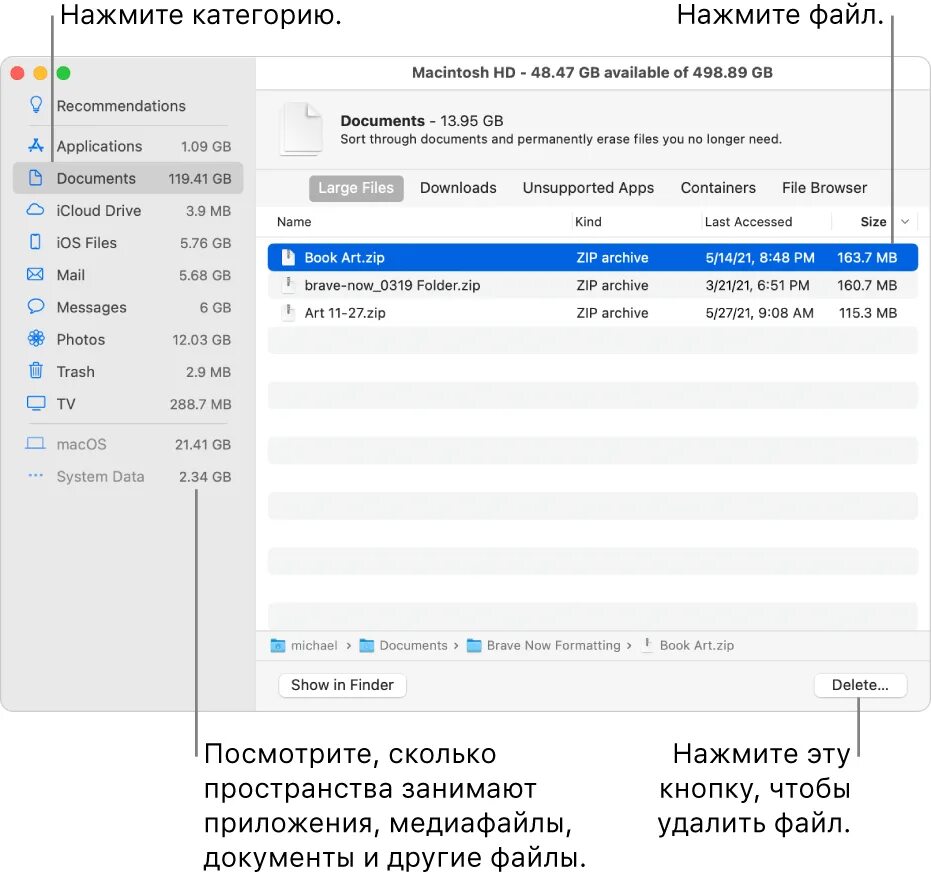Click the Photos flower icon
Screen dimensions: 931x883
click(36, 338)
